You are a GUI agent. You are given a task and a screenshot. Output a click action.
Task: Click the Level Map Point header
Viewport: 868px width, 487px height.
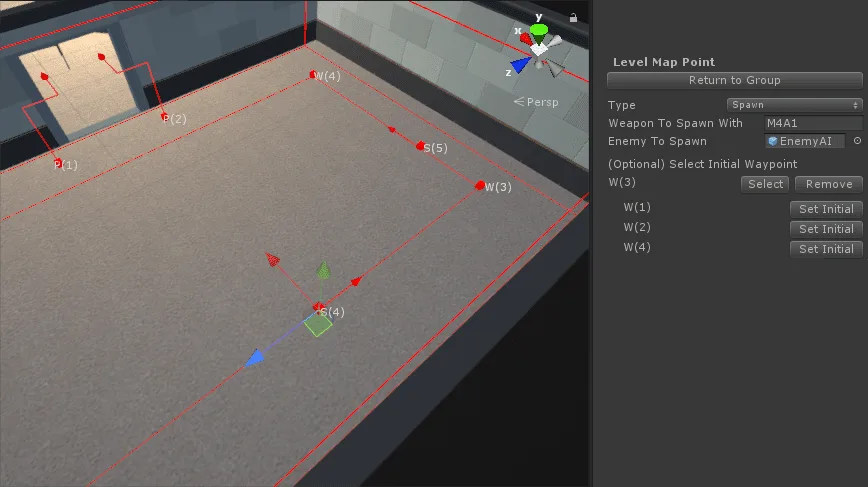[x=664, y=62]
